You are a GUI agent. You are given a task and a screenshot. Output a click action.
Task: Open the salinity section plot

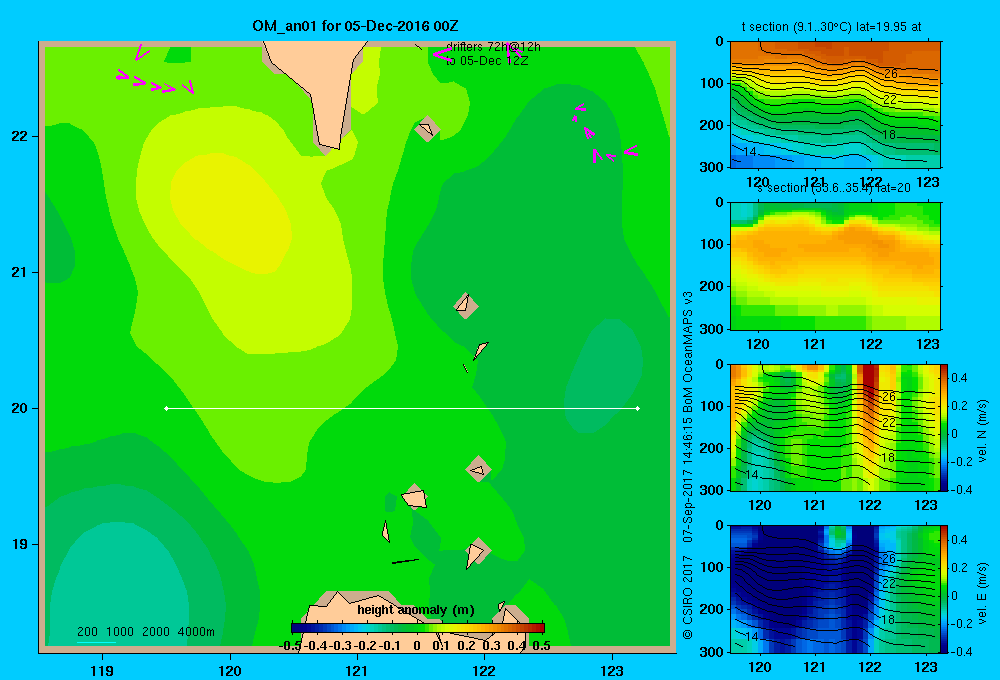pyautogui.click(x=835, y=266)
